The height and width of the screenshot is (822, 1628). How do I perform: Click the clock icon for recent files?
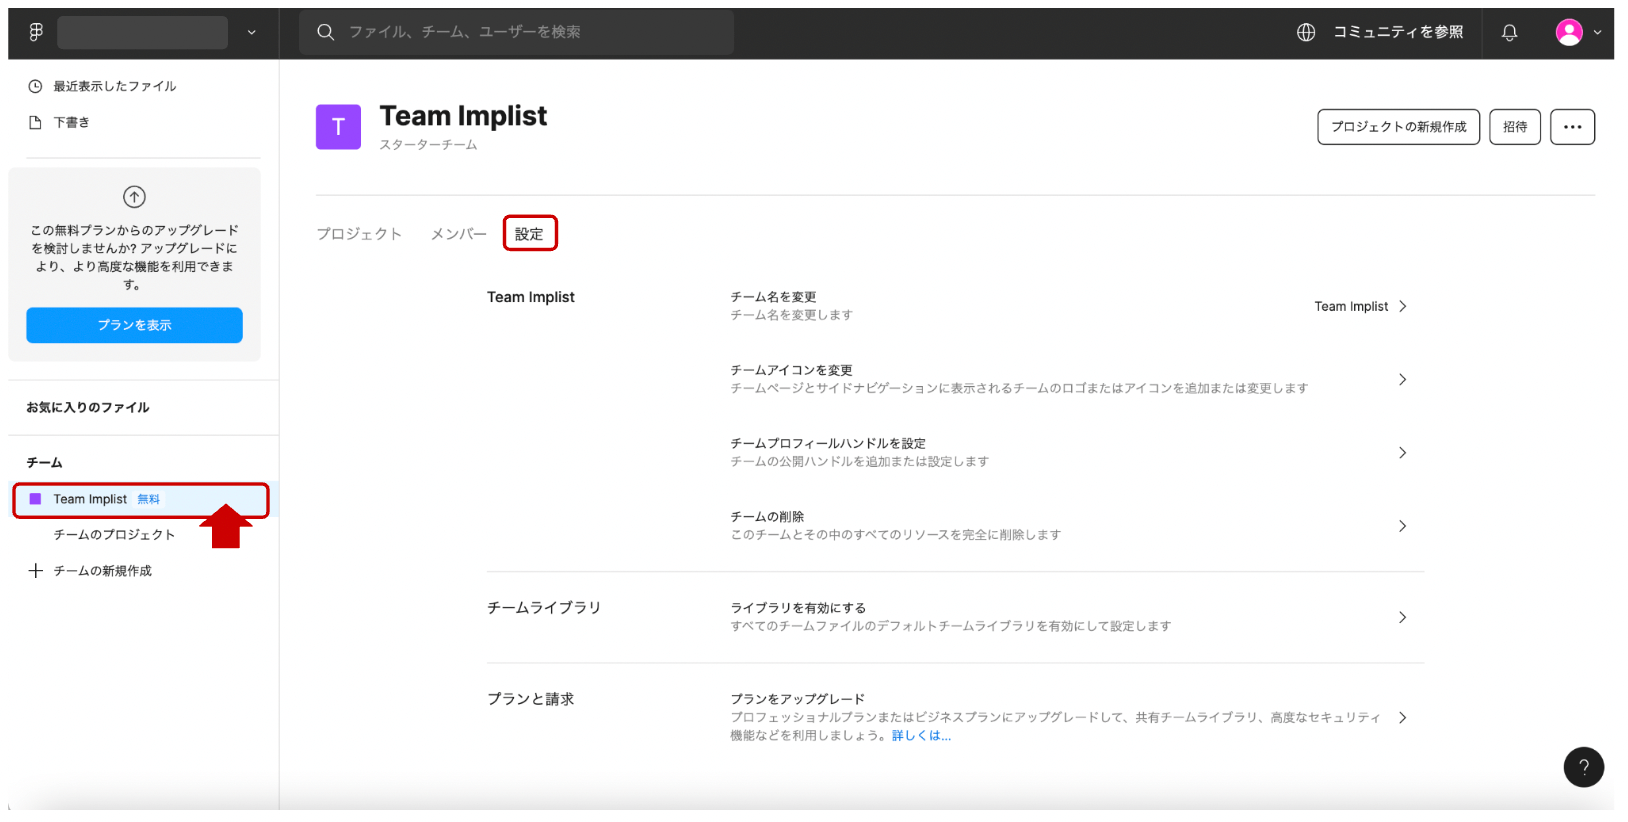click(35, 86)
